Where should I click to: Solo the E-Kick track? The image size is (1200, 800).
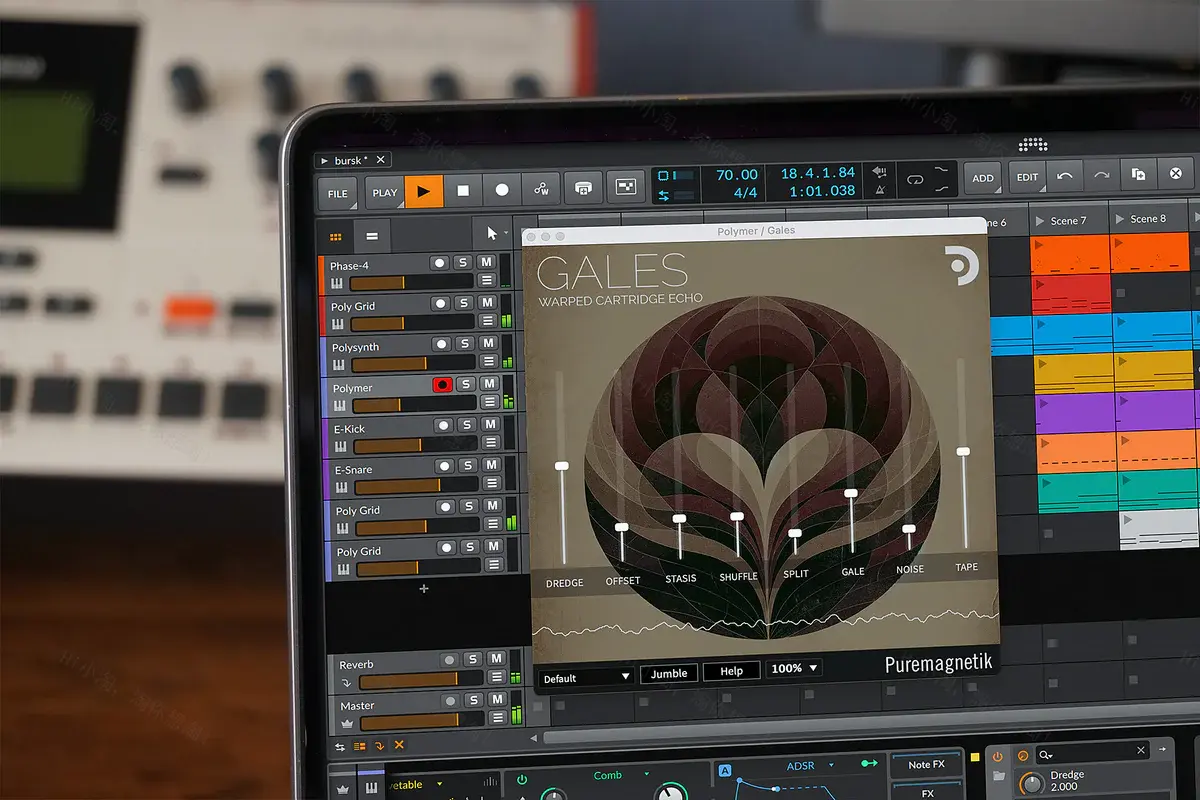(465, 424)
